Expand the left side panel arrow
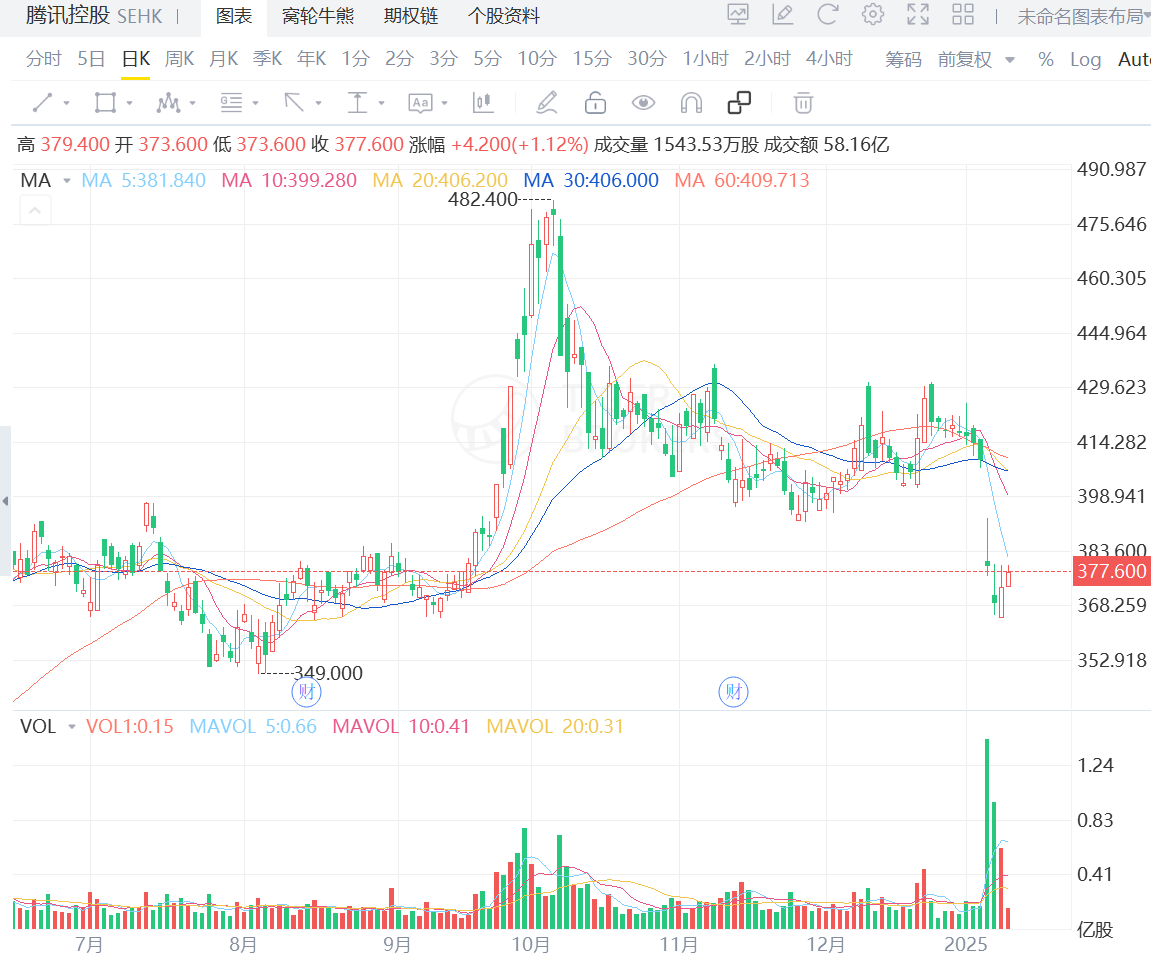The height and width of the screenshot is (957, 1151). click(x=5, y=501)
